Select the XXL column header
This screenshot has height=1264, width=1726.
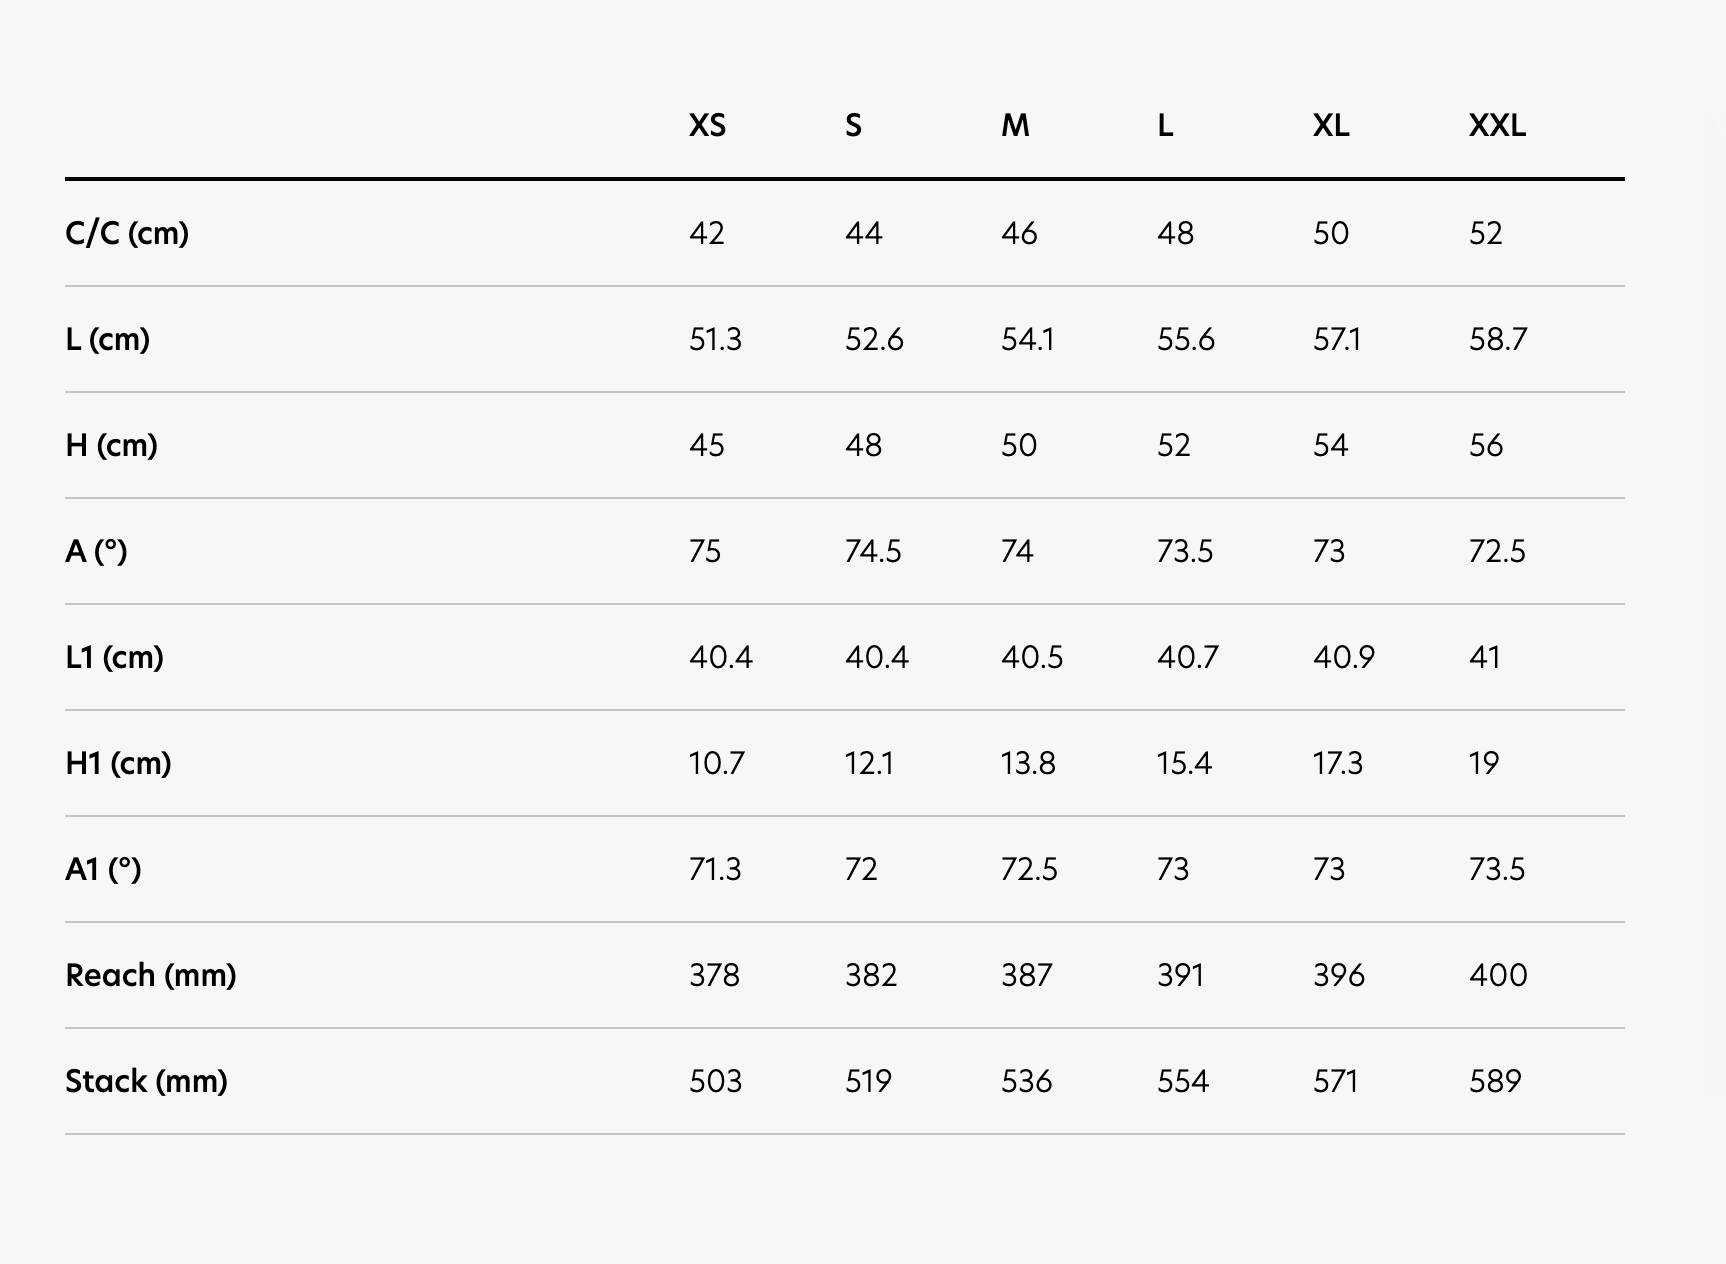click(1497, 125)
